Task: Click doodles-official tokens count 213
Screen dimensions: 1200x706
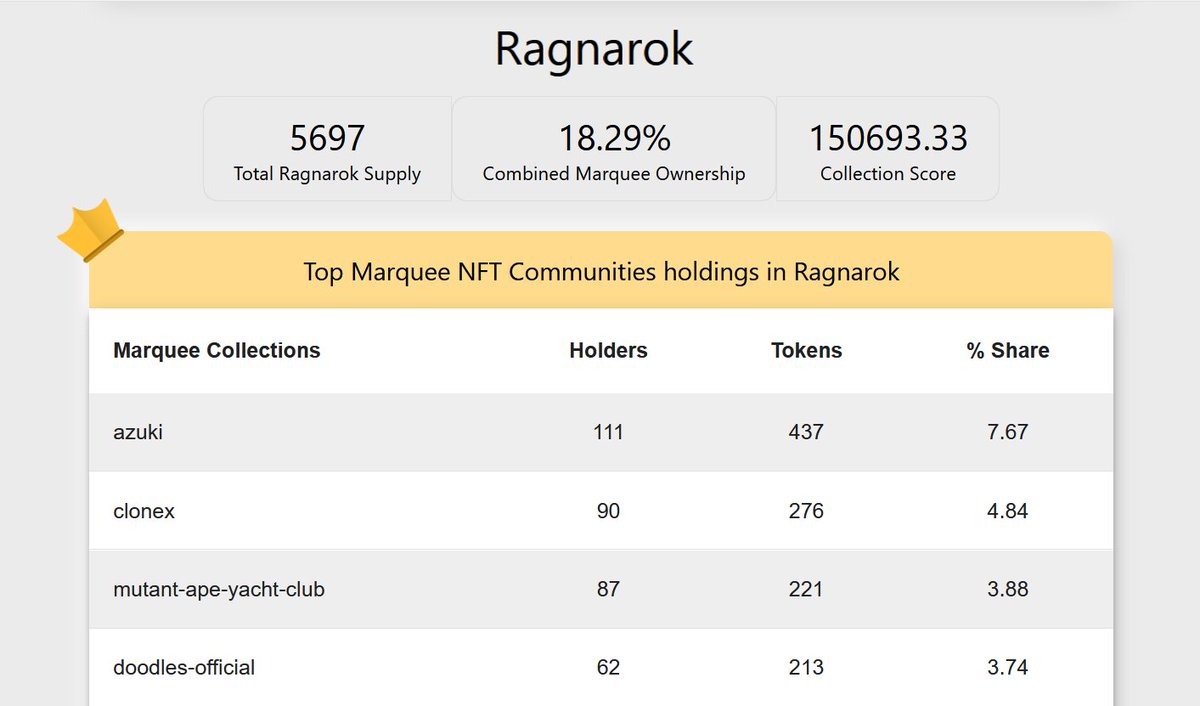Action: click(x=806, y=667)
